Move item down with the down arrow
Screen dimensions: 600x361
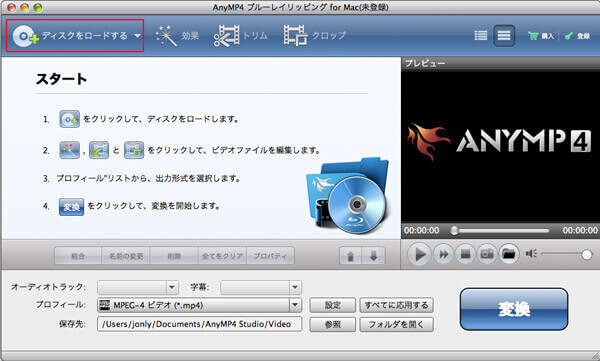coord(373,256)
